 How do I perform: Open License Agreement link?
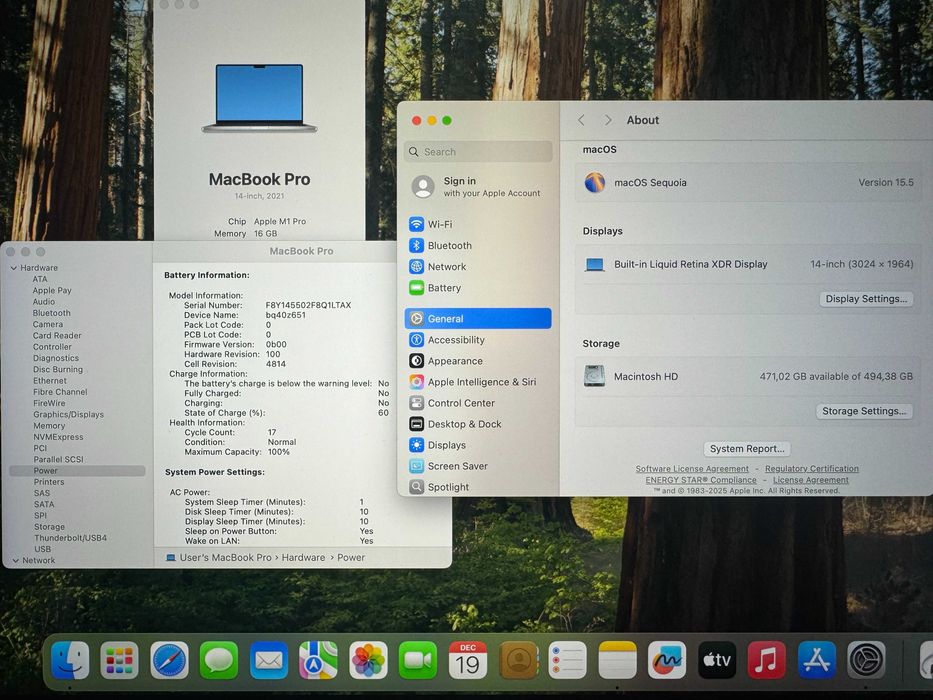coord(810,480)
